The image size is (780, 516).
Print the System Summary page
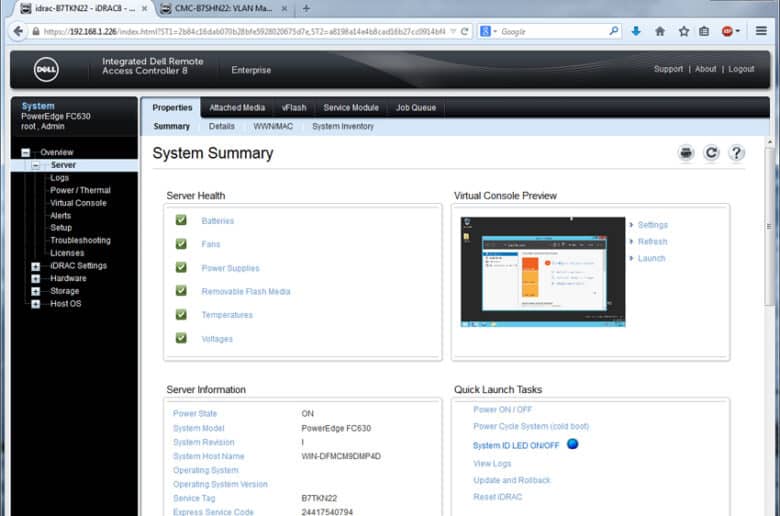(x=686, y=153)
